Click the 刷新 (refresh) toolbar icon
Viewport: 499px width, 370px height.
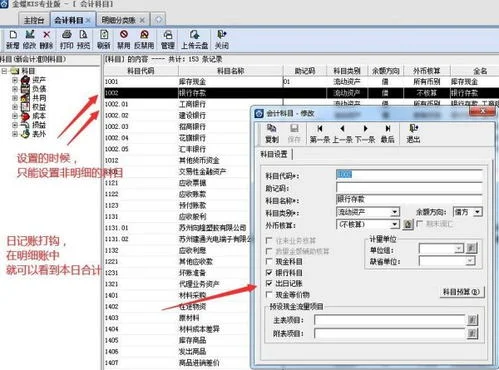(x=104, y=39)
